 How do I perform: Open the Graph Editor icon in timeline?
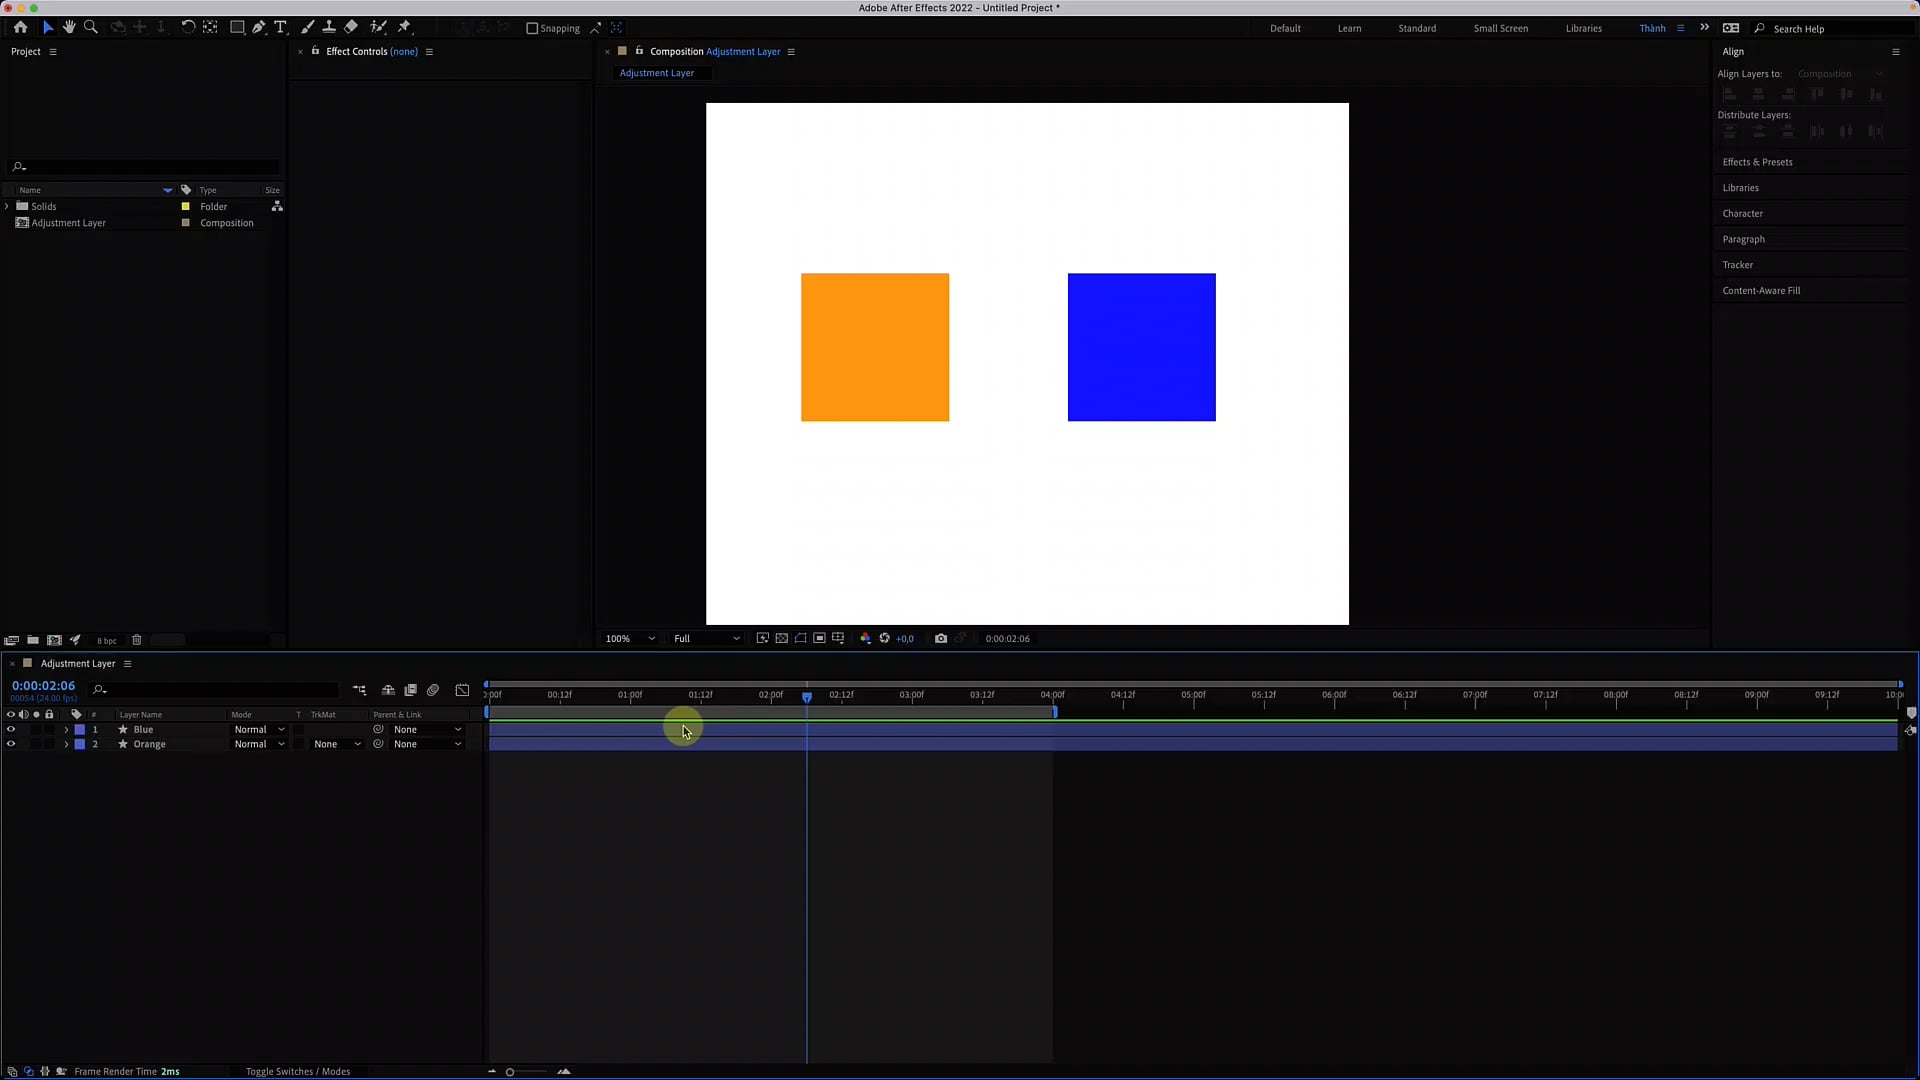pyautogui.click(x=462, y=690)
